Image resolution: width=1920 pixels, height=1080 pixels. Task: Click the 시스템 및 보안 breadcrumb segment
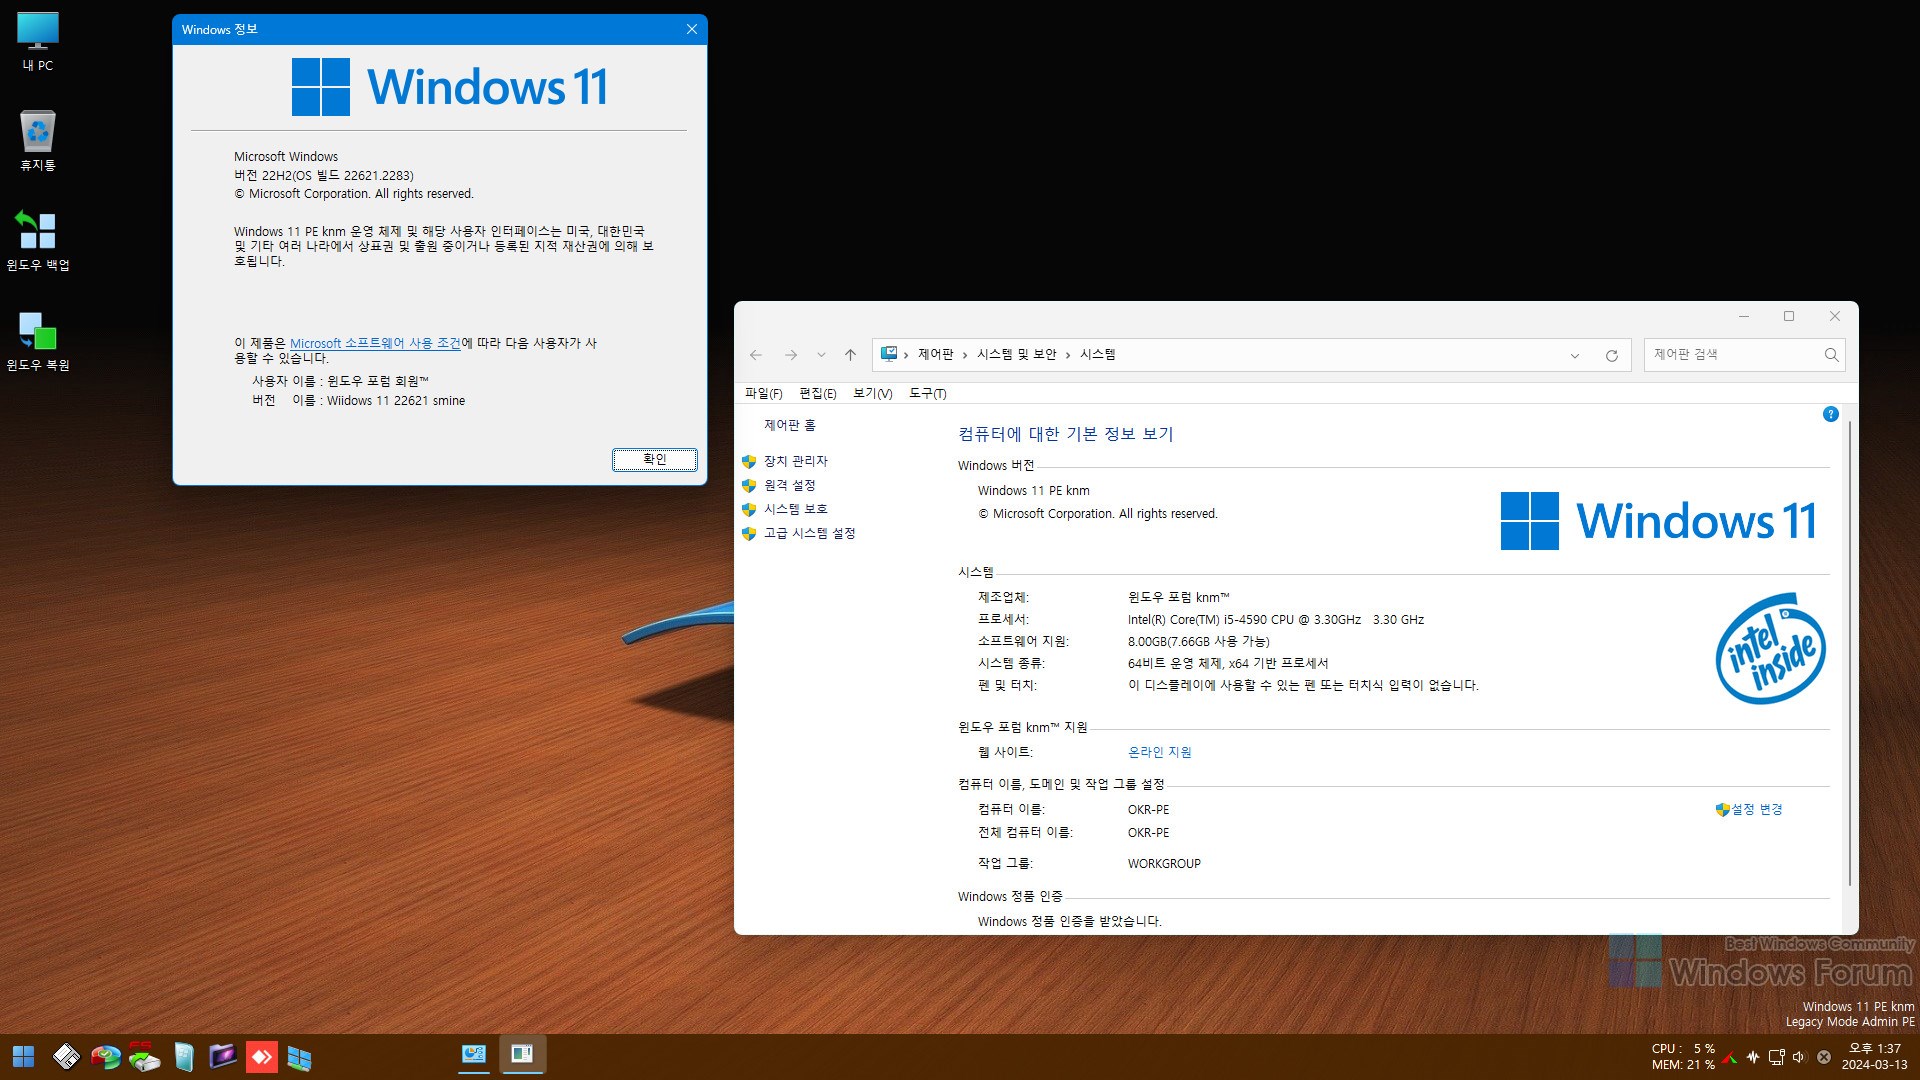(1016, 355)
